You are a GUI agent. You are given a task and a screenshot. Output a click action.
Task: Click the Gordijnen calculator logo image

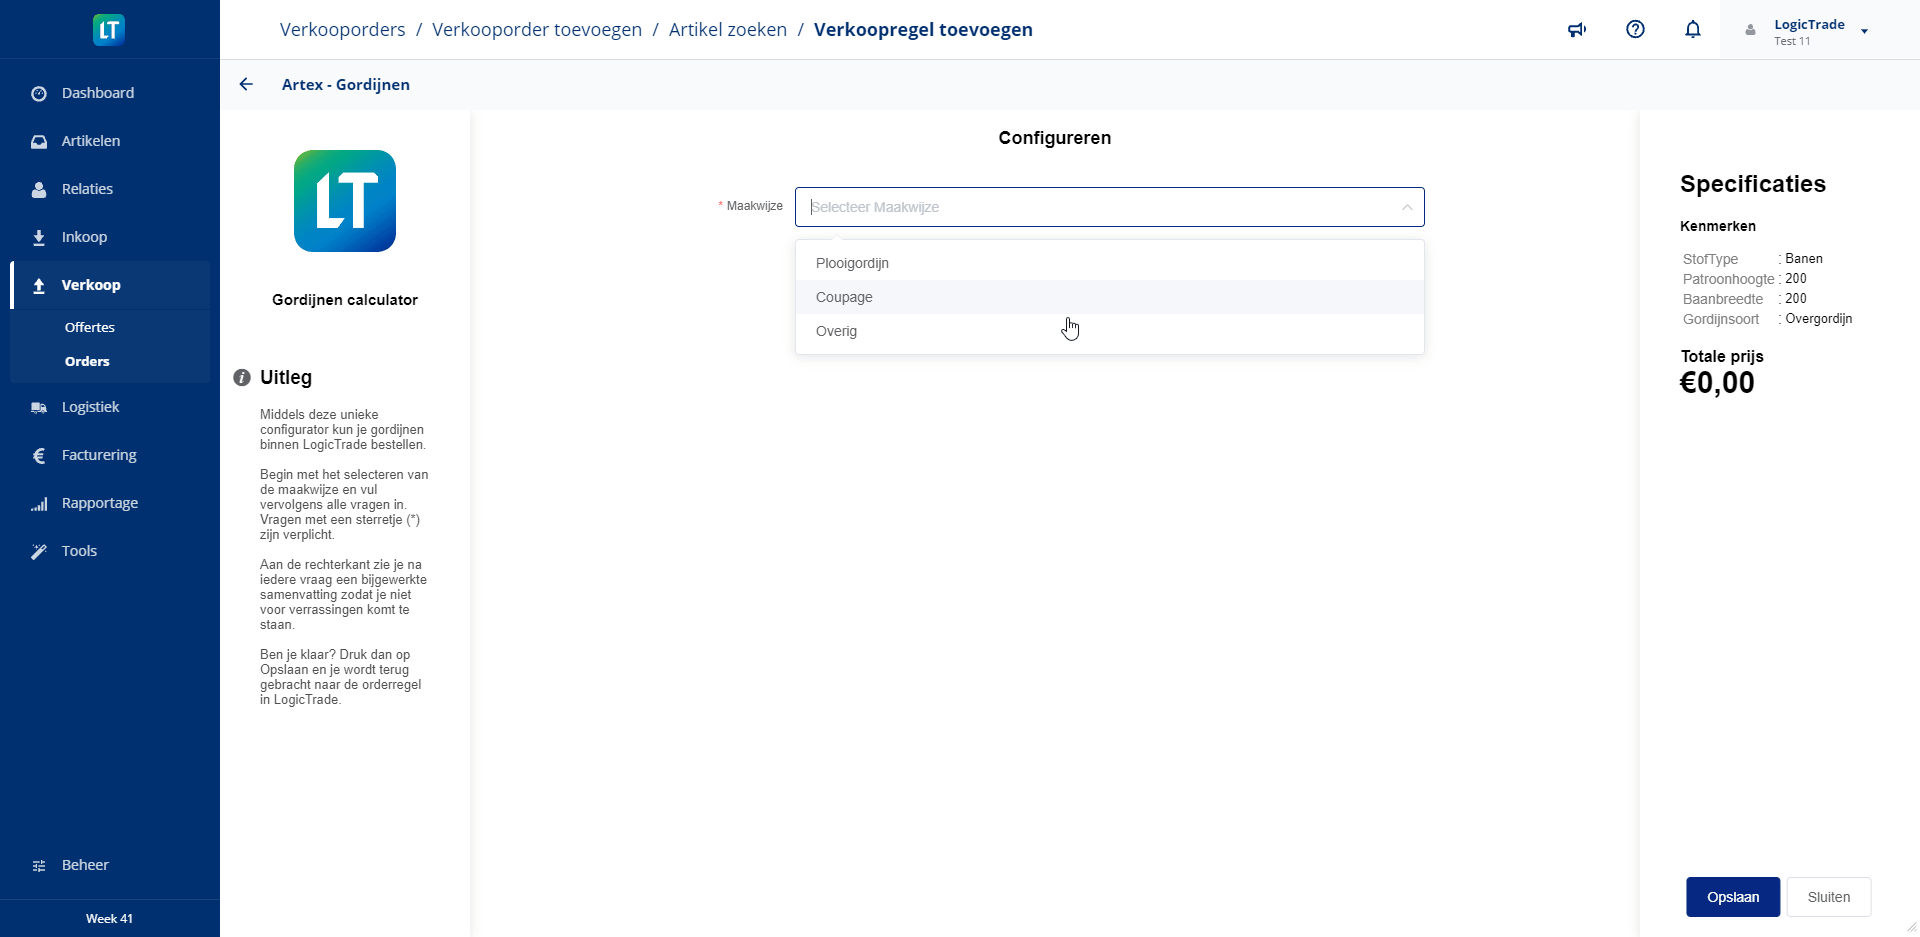tap(345, 201)
